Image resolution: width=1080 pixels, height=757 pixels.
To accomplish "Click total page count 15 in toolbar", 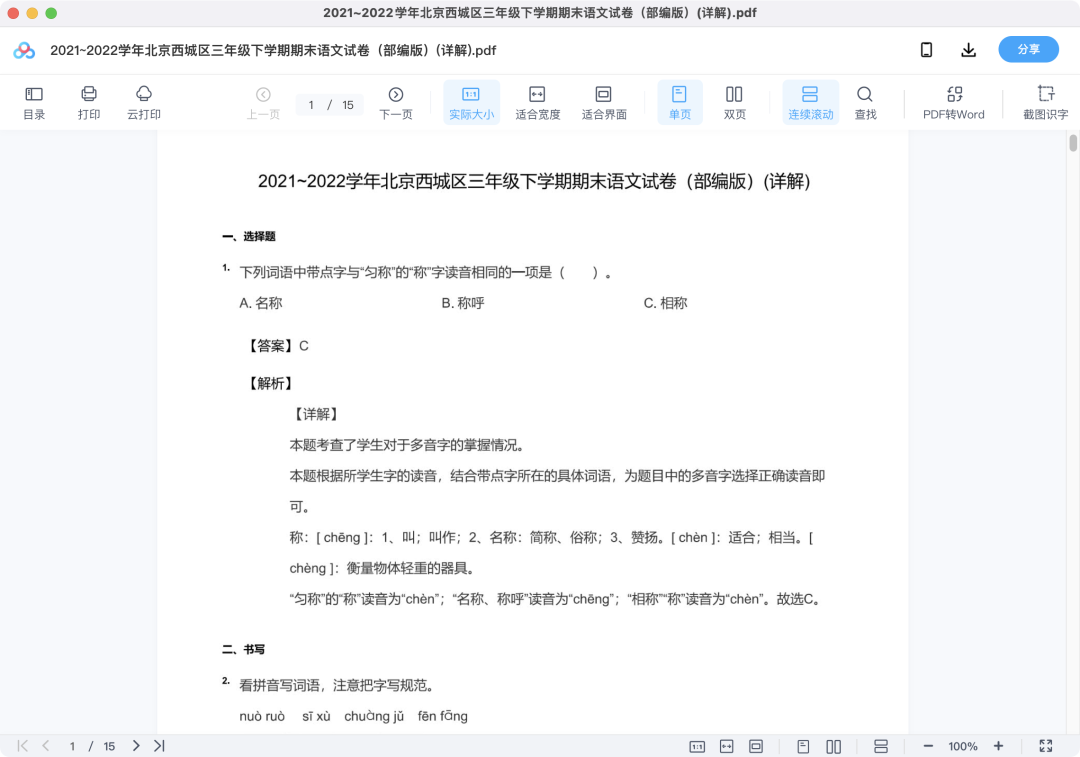I will pyautogui.click(x=348, y=105).
